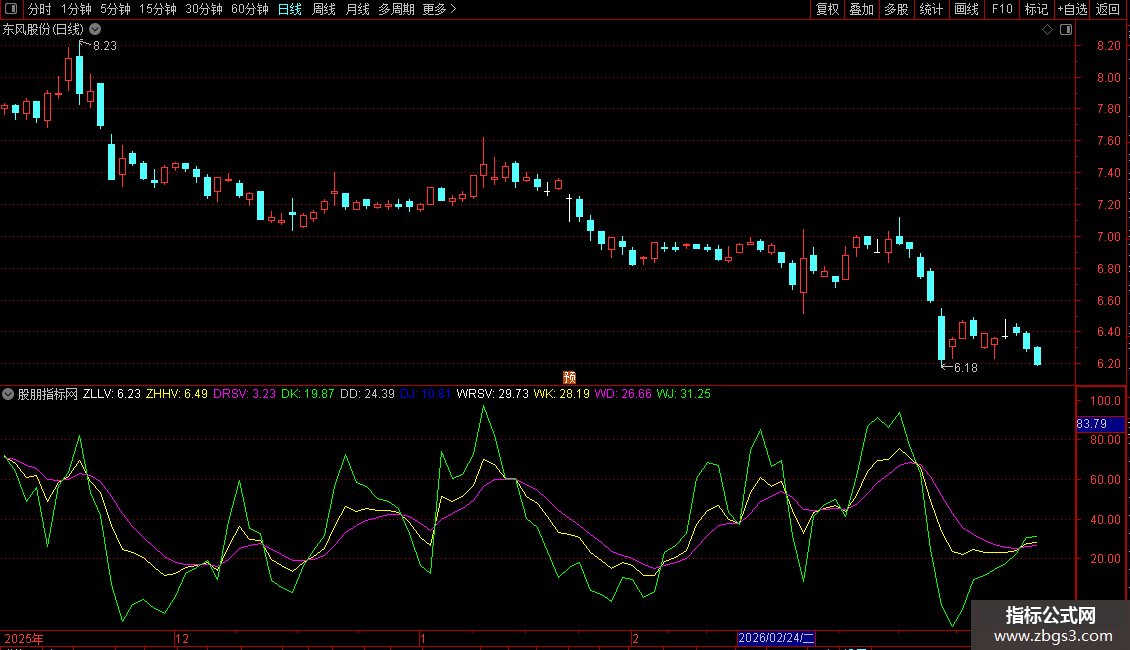The width and height of the screenshot is (1130, 650).
Task: Click the 2026/02/24 date marker on timeline
Action: 778,638
